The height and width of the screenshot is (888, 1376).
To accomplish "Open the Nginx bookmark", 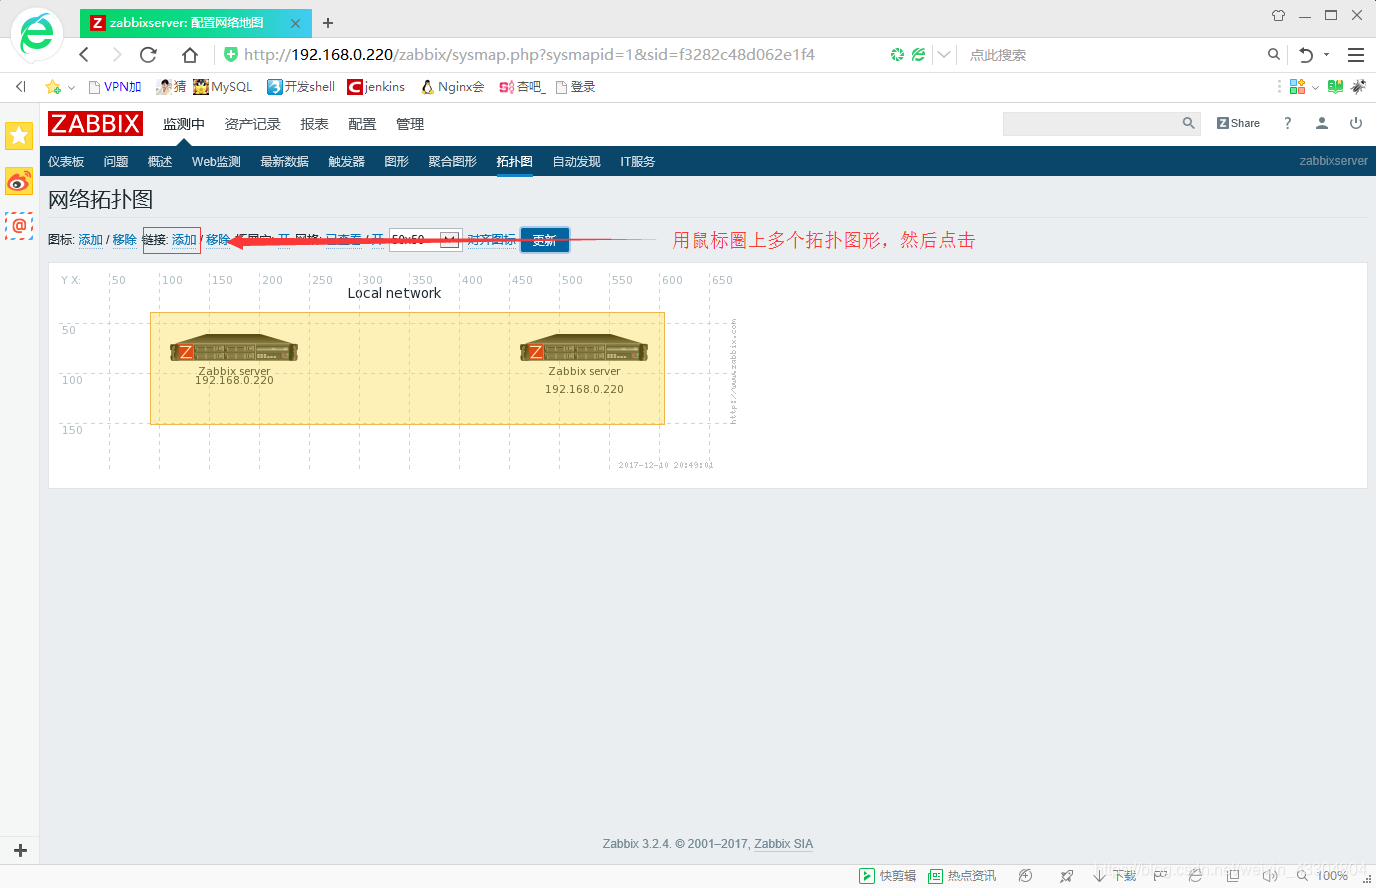I will click(452, 87).
